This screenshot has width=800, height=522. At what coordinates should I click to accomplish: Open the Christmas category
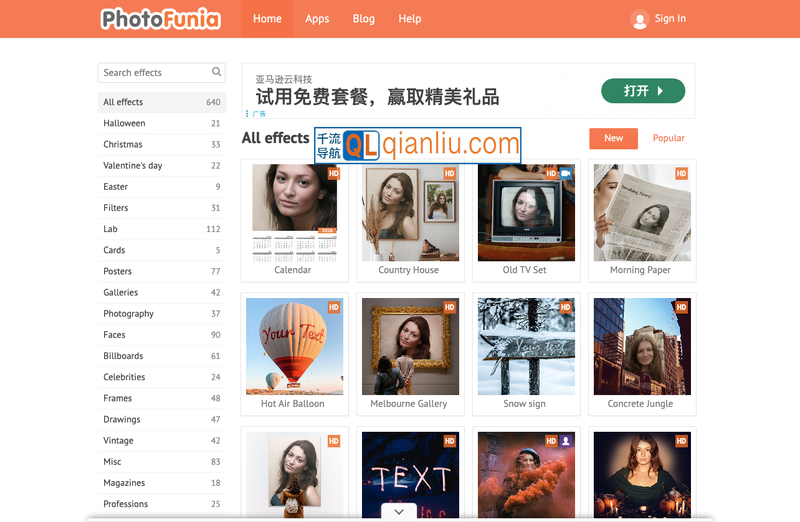[162, 144]
